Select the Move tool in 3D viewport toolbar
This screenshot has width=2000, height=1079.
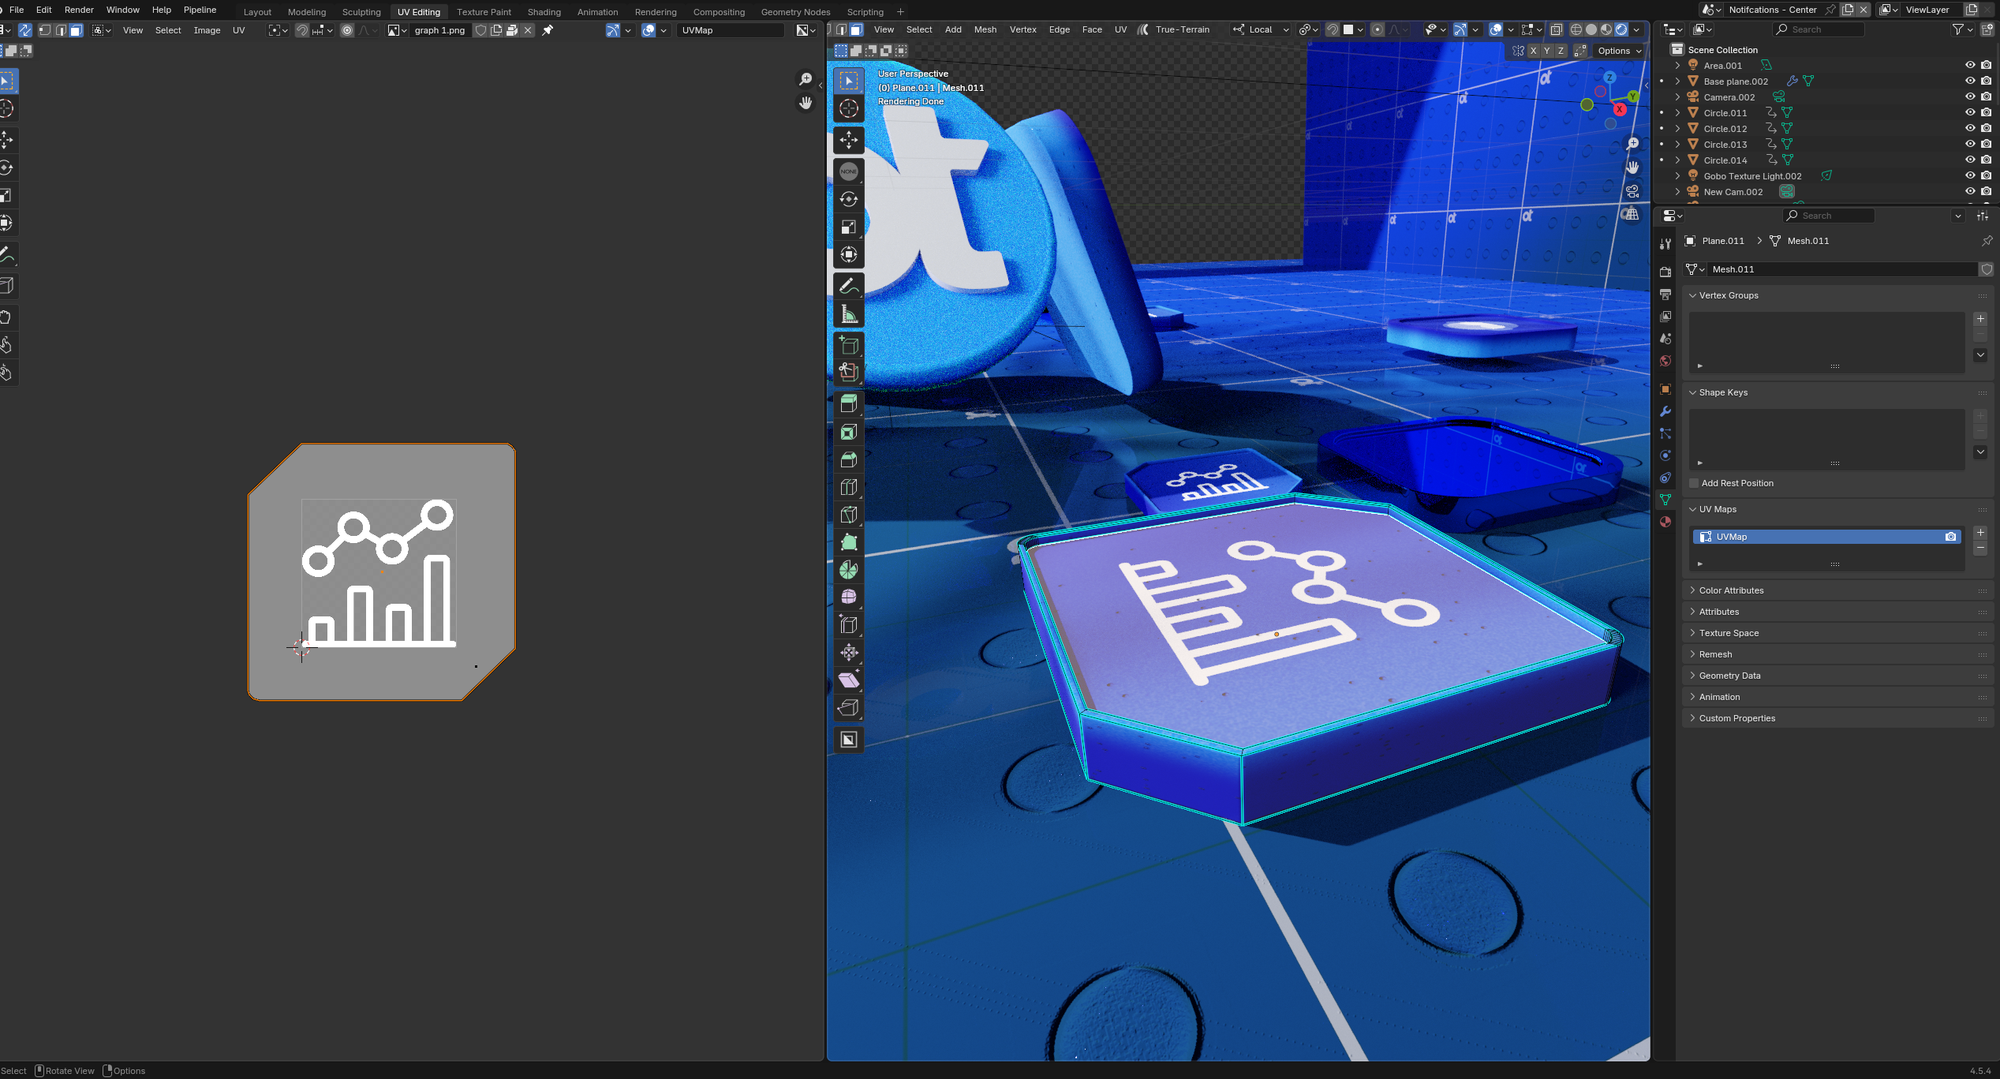tap(849, 140)
